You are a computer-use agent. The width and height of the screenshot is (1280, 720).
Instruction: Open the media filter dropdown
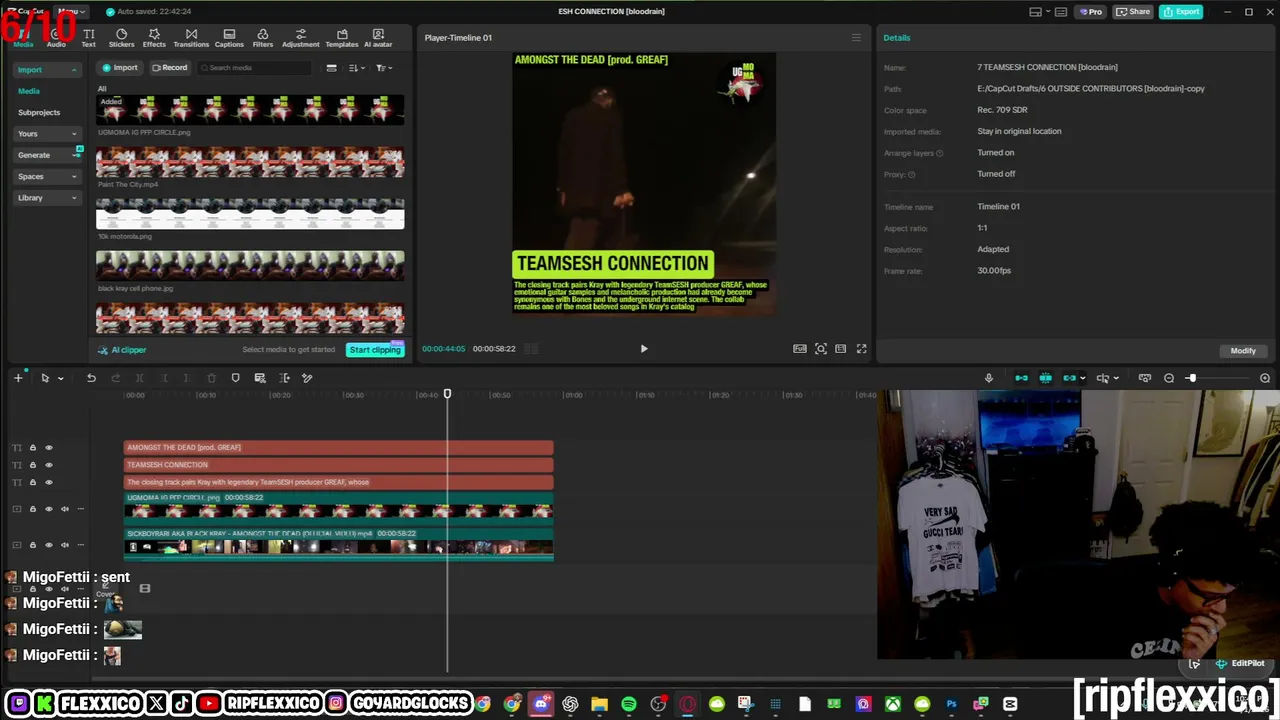click(x=384, y=68)
